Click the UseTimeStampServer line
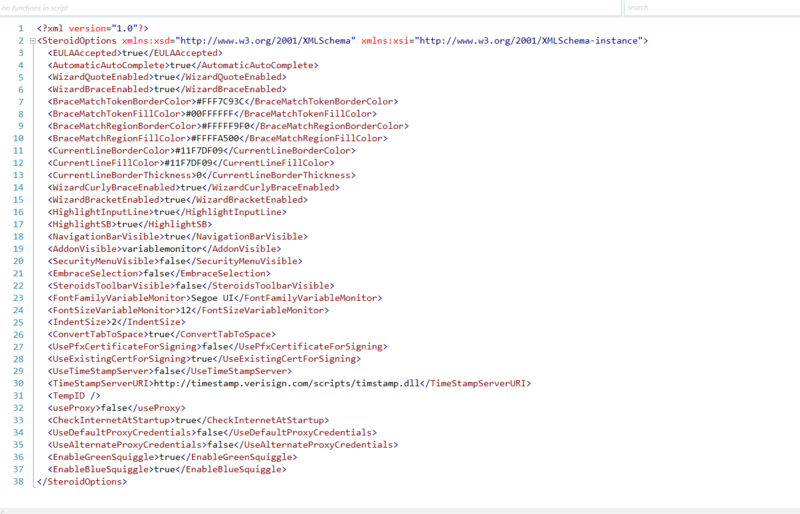 tap(170, 371)
